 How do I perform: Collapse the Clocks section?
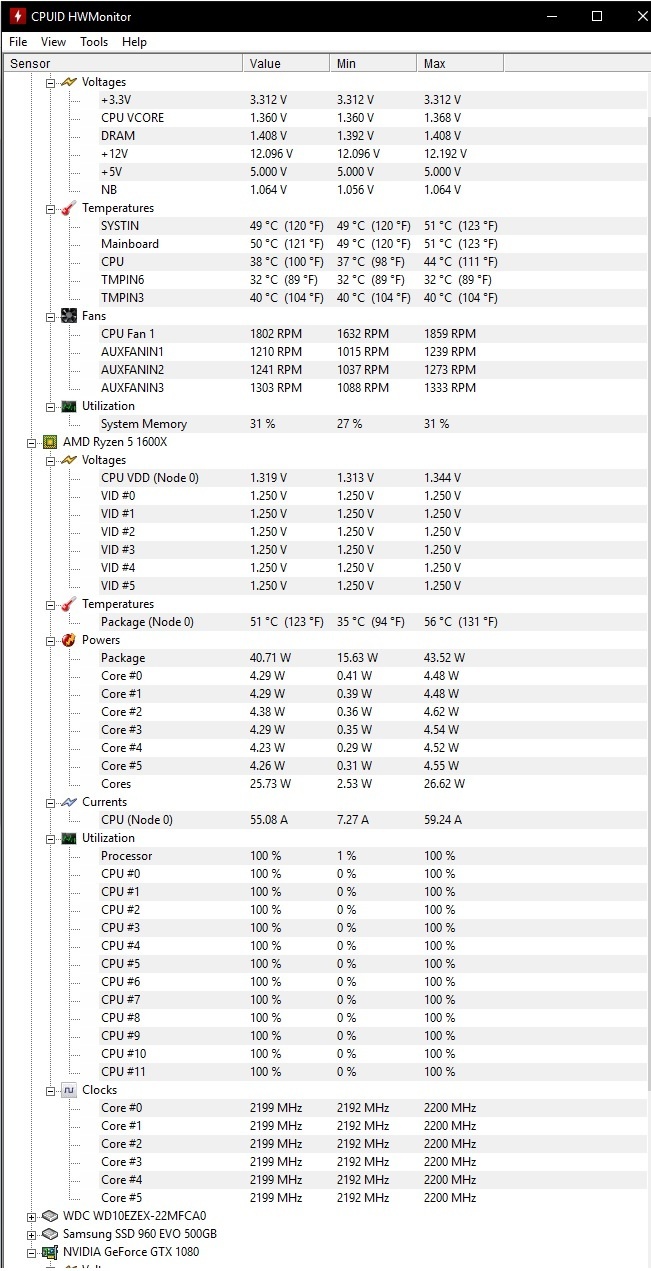click(x=50, y=1090)
